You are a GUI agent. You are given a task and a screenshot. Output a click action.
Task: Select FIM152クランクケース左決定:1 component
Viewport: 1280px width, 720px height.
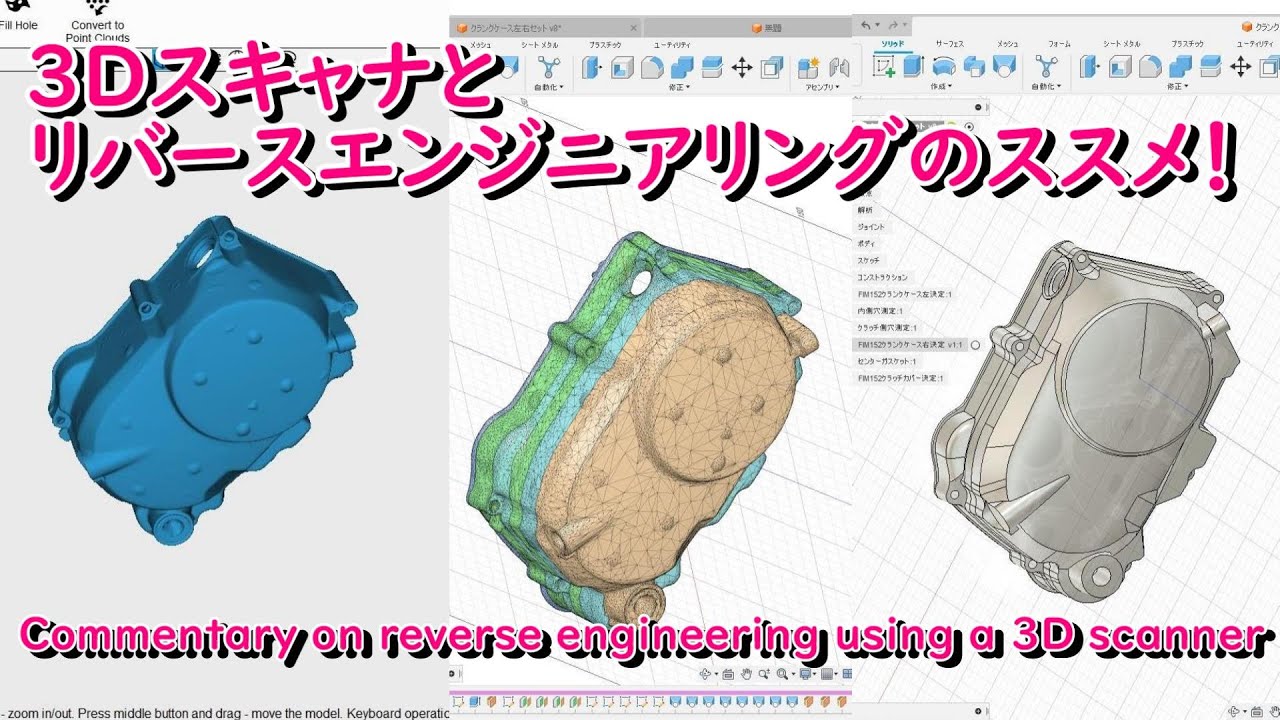click(x=905, y=294)
